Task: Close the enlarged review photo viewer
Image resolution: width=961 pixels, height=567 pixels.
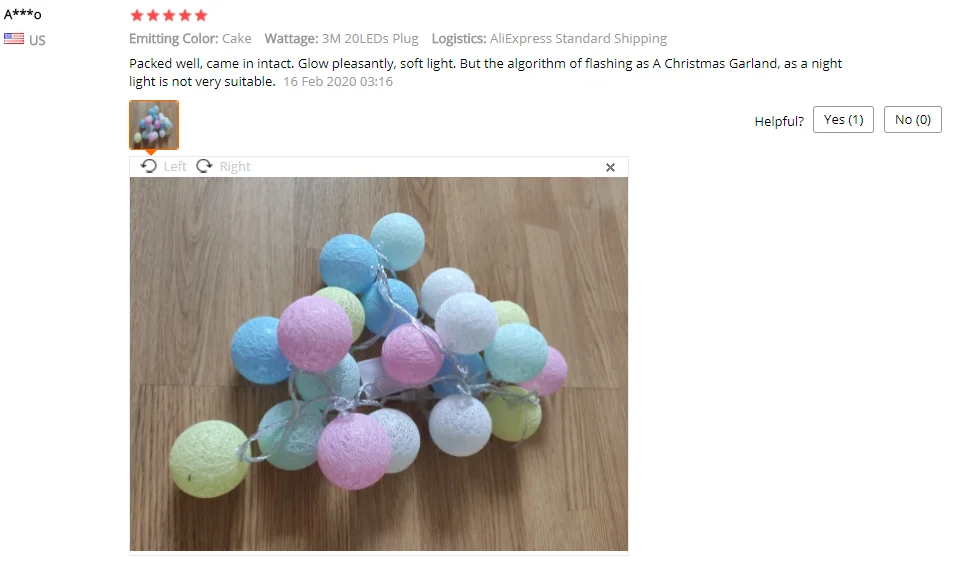Action: coord(610,167)
